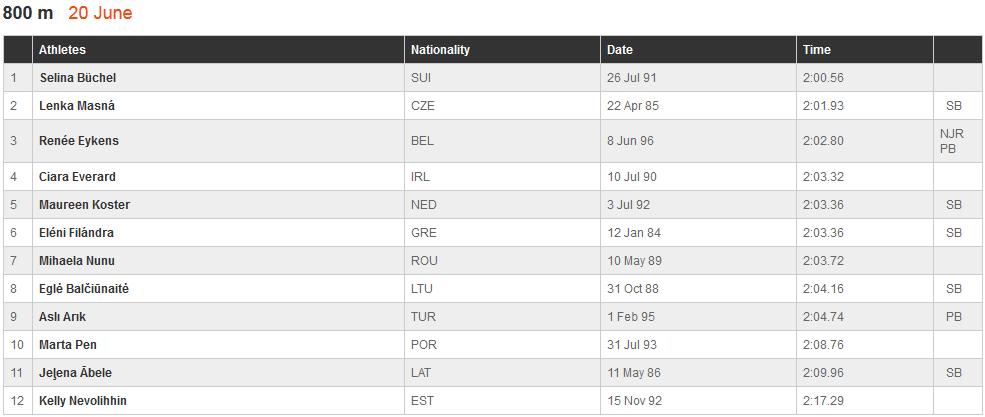Click the NJR PB note for Eykens
985x417 pixels.
click(951, 141)
